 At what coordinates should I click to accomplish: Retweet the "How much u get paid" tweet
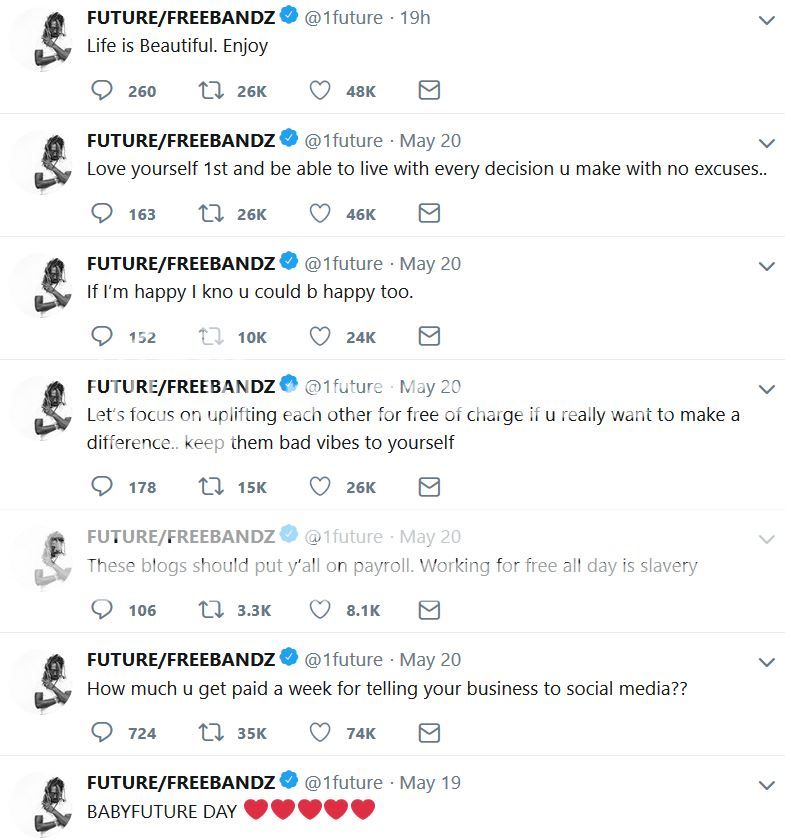[x=211, y=733]
